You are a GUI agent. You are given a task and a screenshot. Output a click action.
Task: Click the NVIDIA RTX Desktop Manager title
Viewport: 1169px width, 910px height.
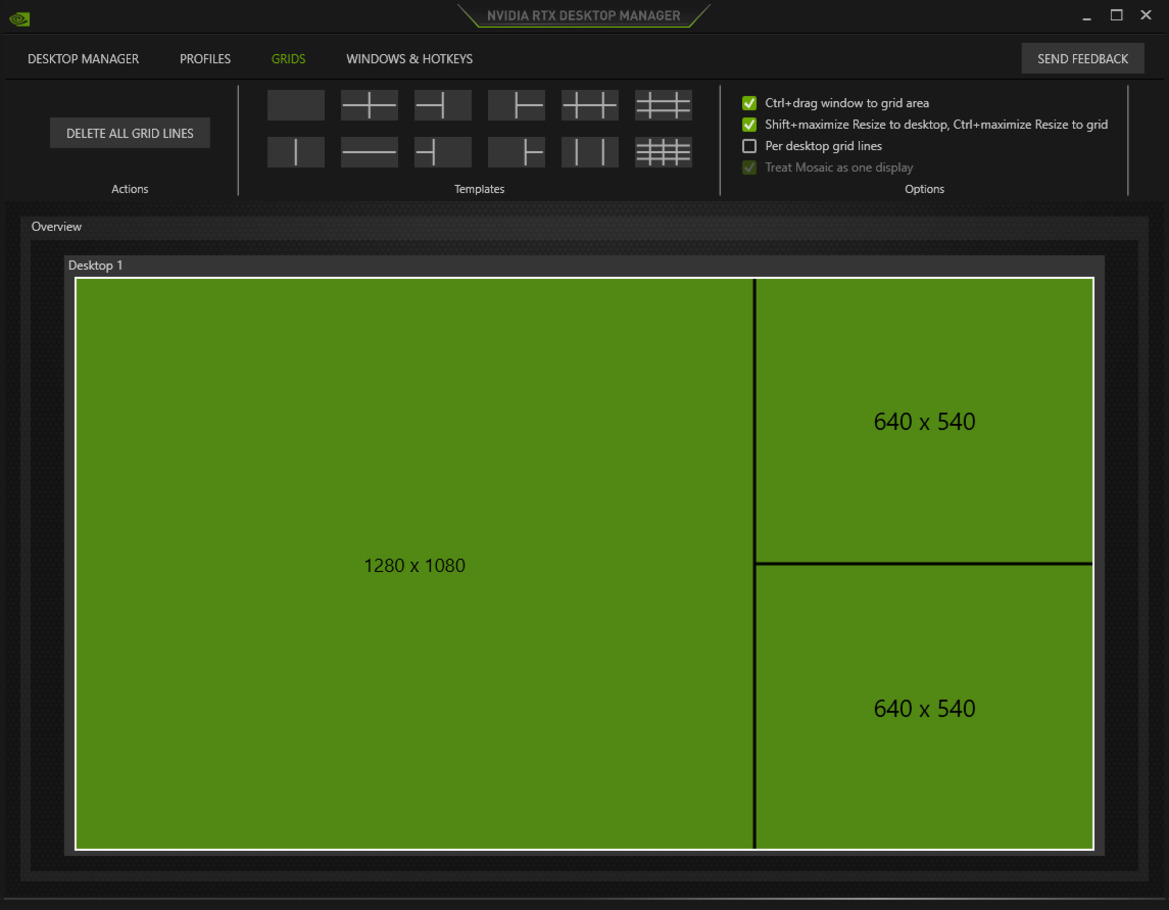click(x=584, y=16)
